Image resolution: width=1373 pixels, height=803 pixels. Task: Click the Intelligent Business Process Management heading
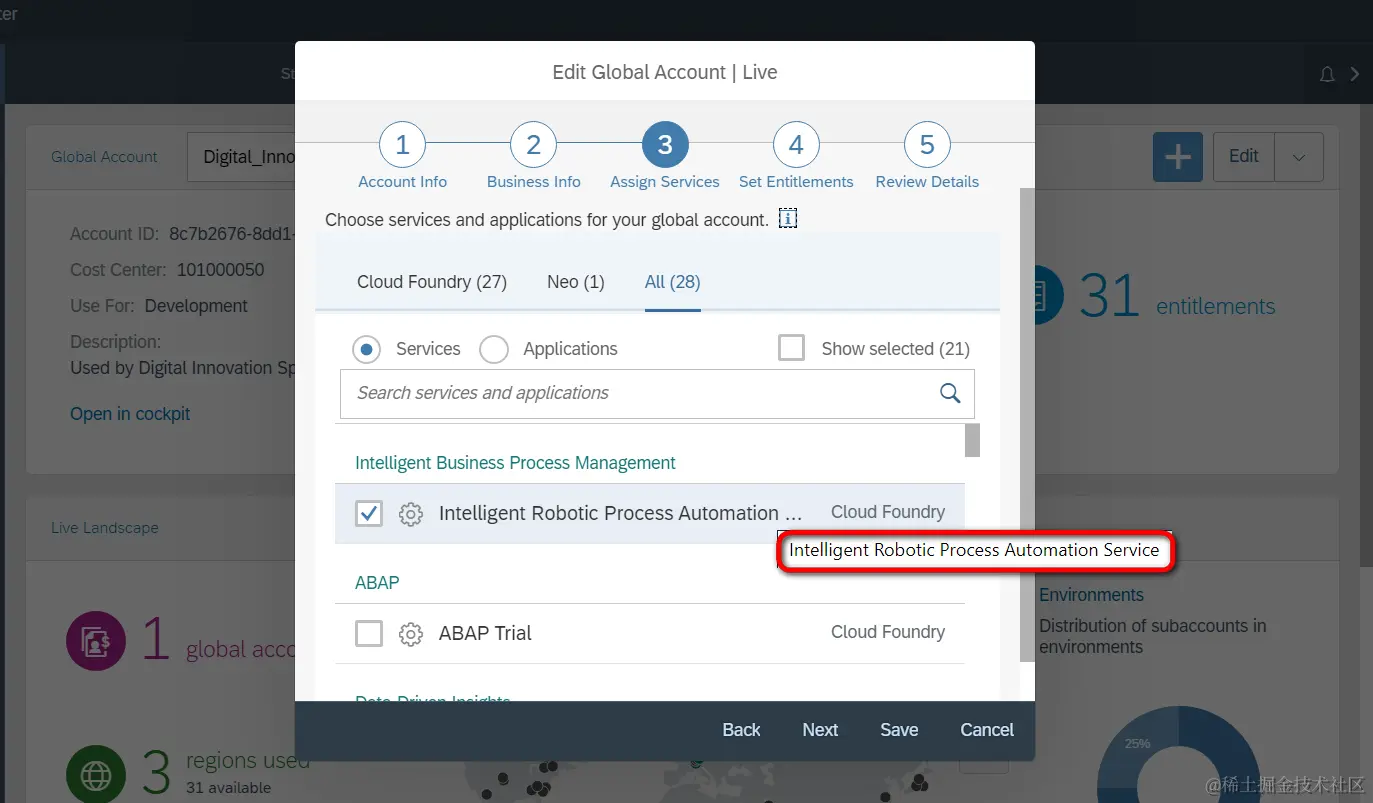click(x=515, y=463)
